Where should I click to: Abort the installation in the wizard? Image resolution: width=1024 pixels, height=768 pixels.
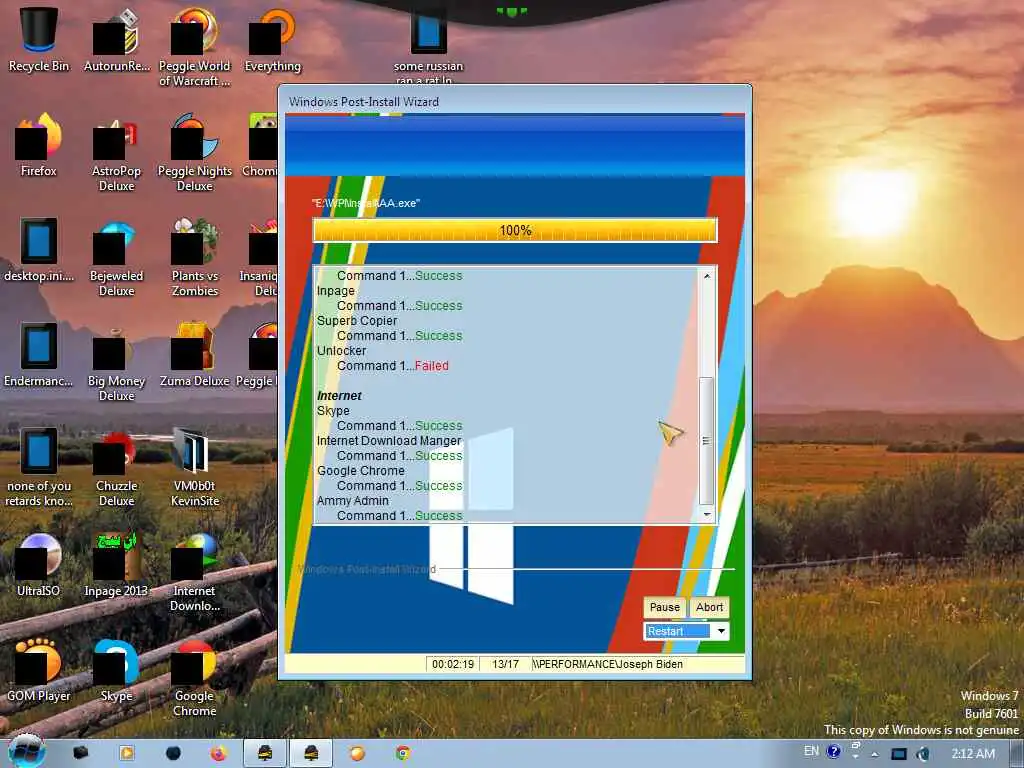[x=709, y=607]
